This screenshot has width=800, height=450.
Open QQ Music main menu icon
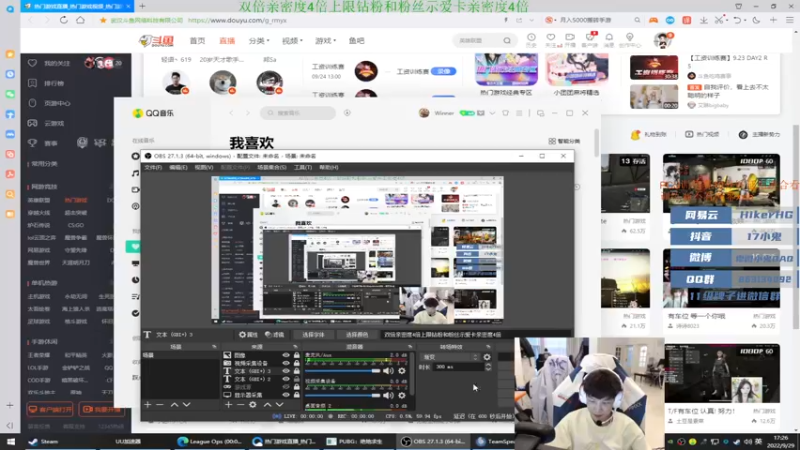coord(519,113)
